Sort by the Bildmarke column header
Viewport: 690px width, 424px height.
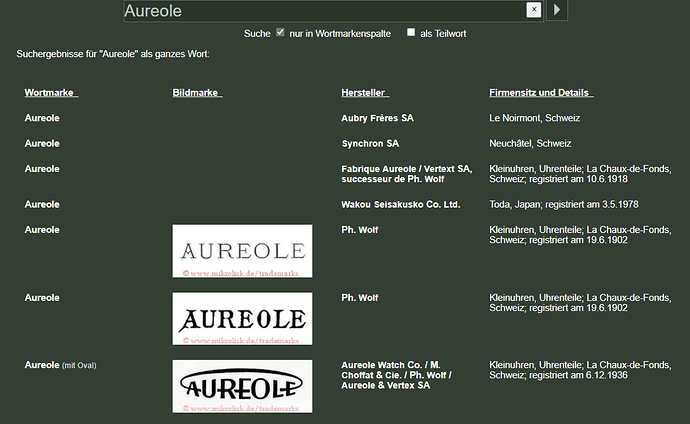click(197, 93)
